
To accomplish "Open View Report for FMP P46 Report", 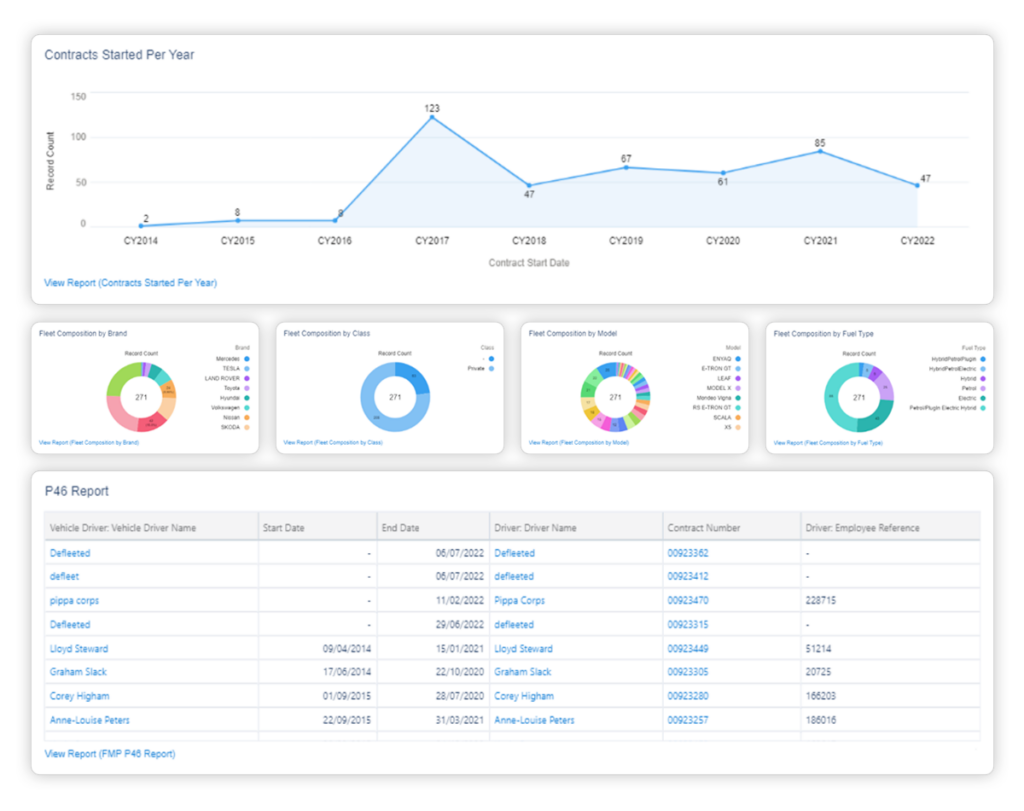I will tap(109, 753).
